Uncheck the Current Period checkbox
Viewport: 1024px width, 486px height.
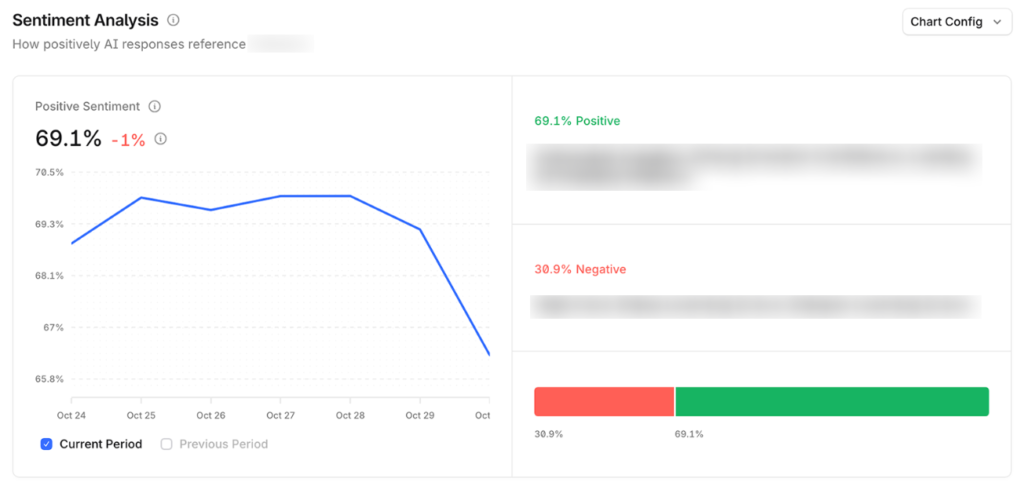(46, 444)
